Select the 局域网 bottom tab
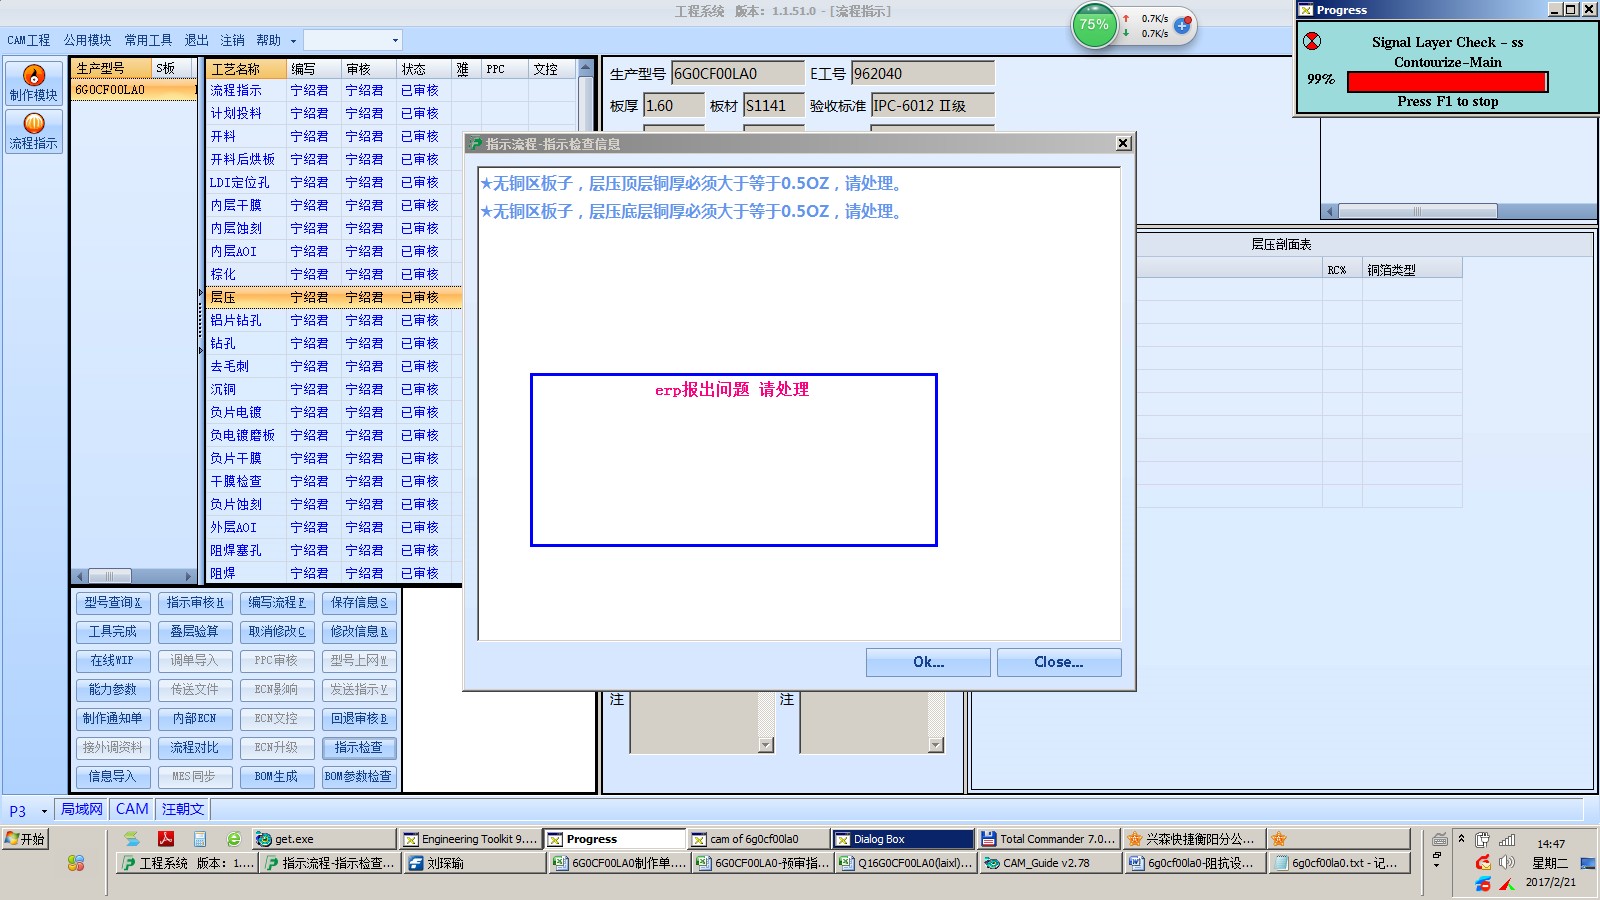Image resolution: width=1600 pixels, height=900 pixels. 82,809
